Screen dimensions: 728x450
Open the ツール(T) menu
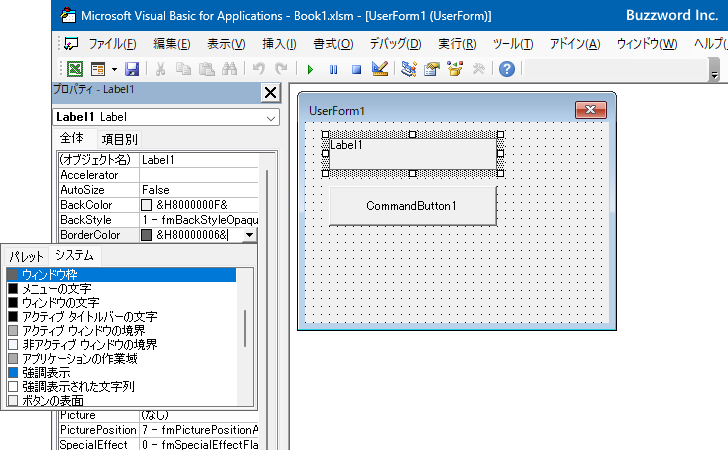pyautogui.click(x=513, y=44)
